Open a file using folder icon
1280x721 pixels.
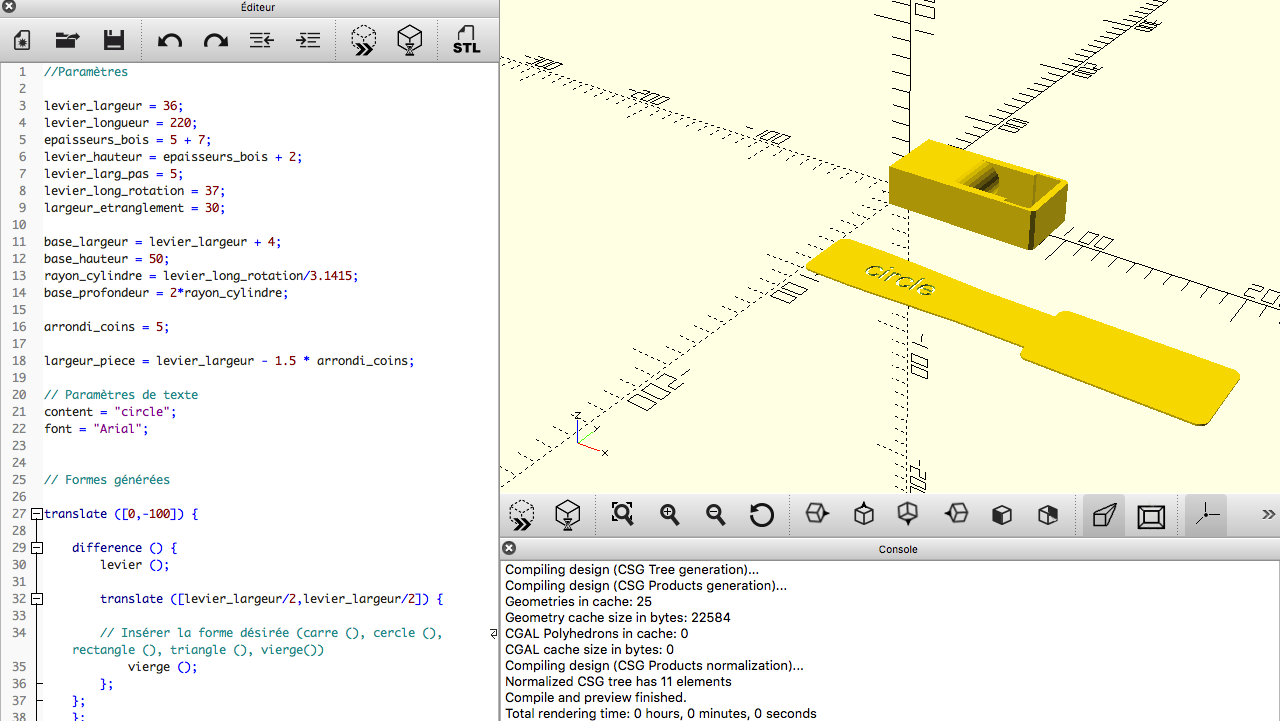(67, 41)
